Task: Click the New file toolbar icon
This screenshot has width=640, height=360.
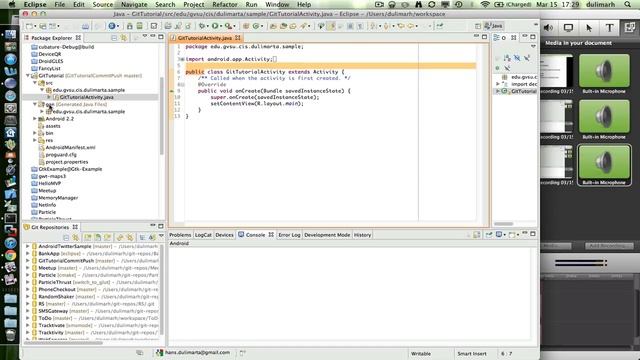Action: (x=29, y=26)
